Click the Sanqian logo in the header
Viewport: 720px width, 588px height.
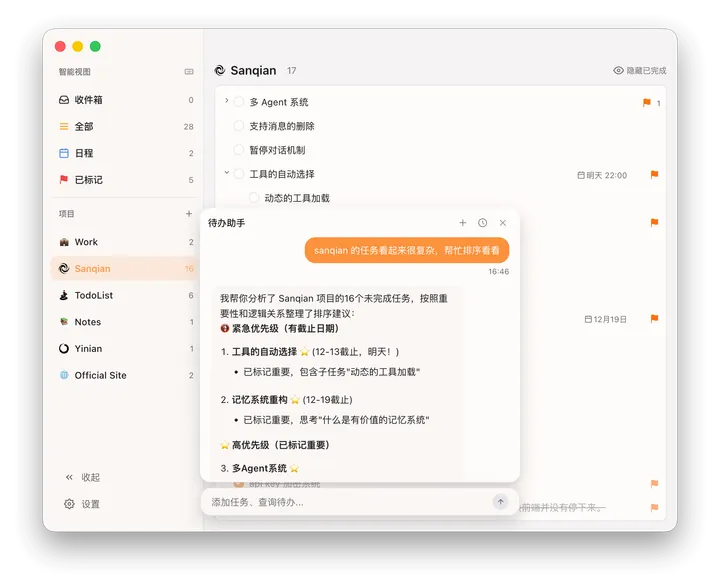[x=220, y=70]
